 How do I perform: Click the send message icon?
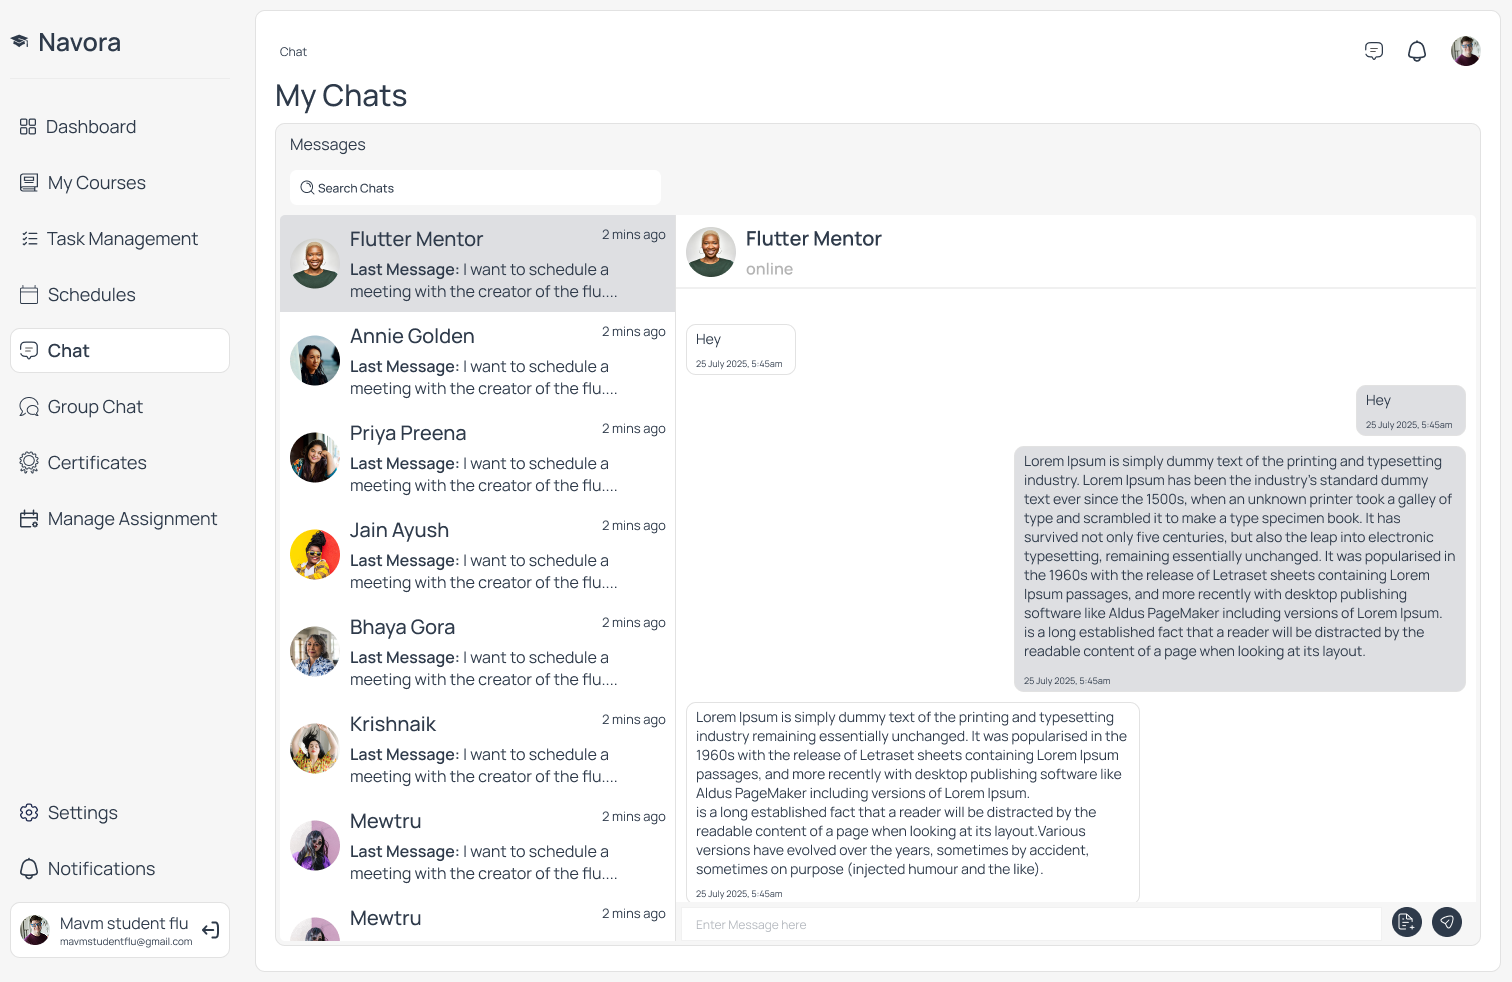1447,922
